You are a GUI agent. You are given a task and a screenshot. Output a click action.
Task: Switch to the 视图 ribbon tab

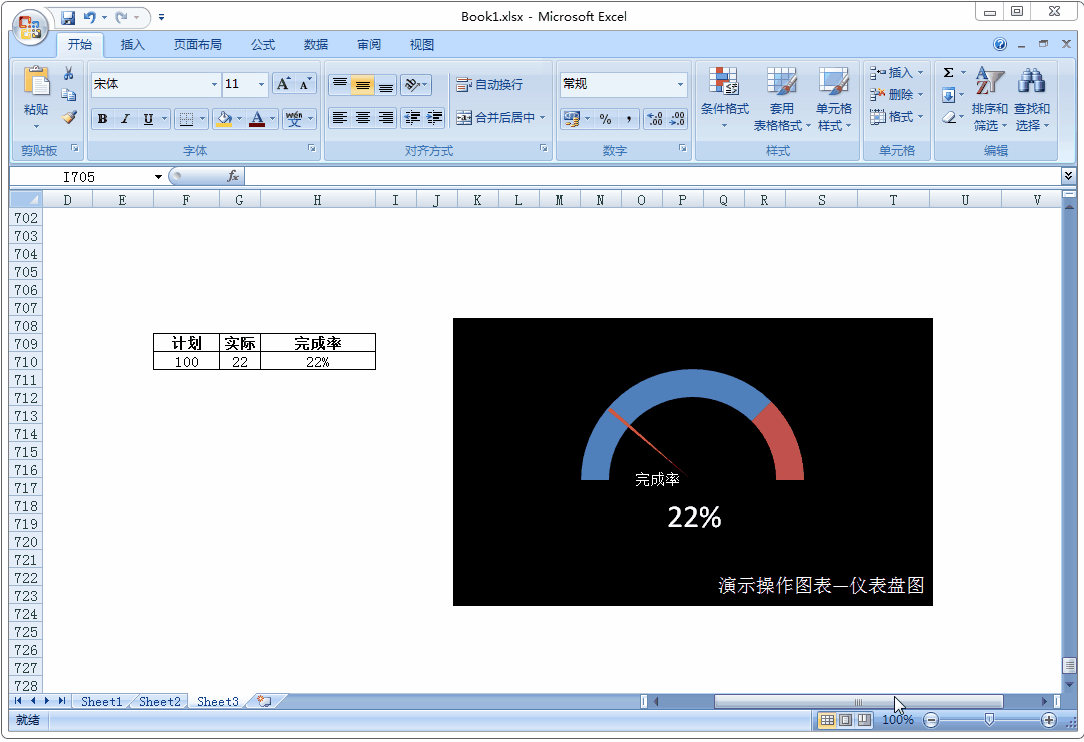(422, 45)
